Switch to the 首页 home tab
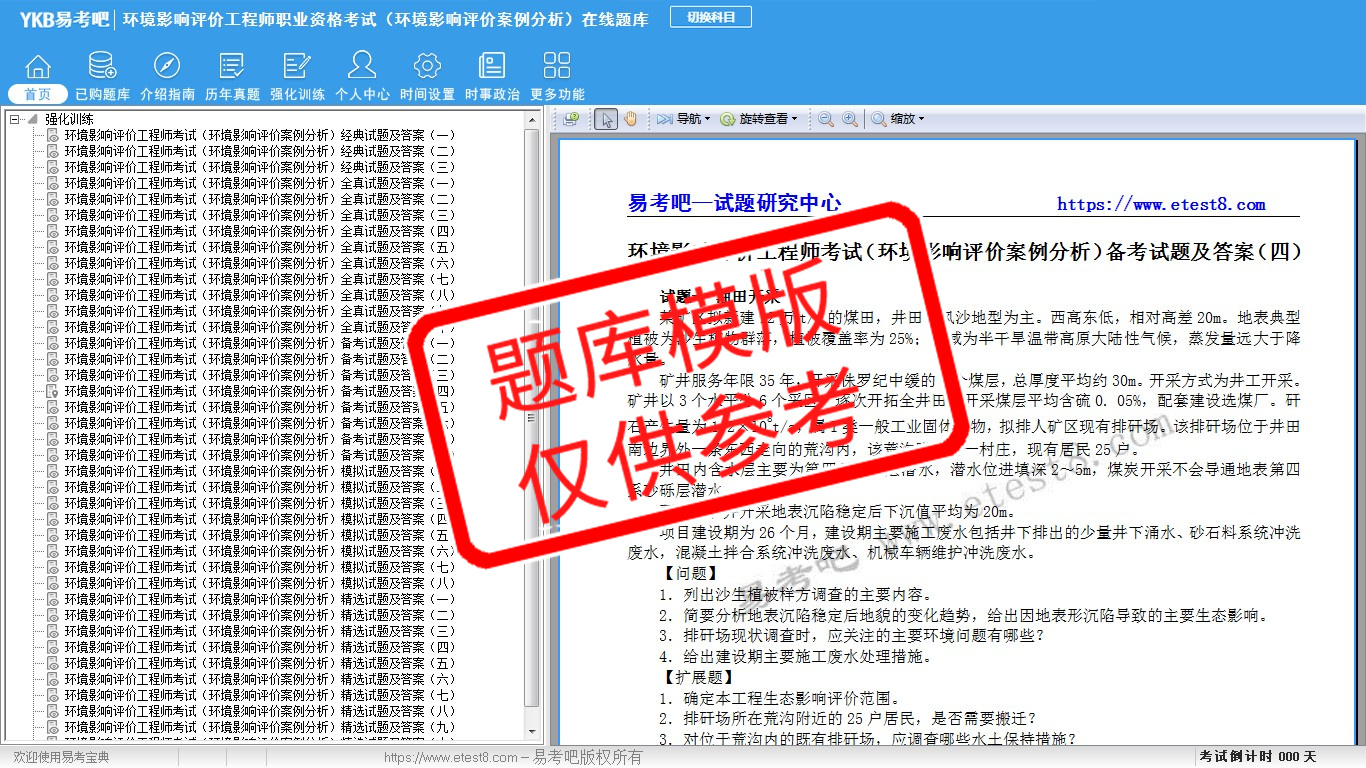The height and width of the screenshot is (768, 1366). click(38, 94)
